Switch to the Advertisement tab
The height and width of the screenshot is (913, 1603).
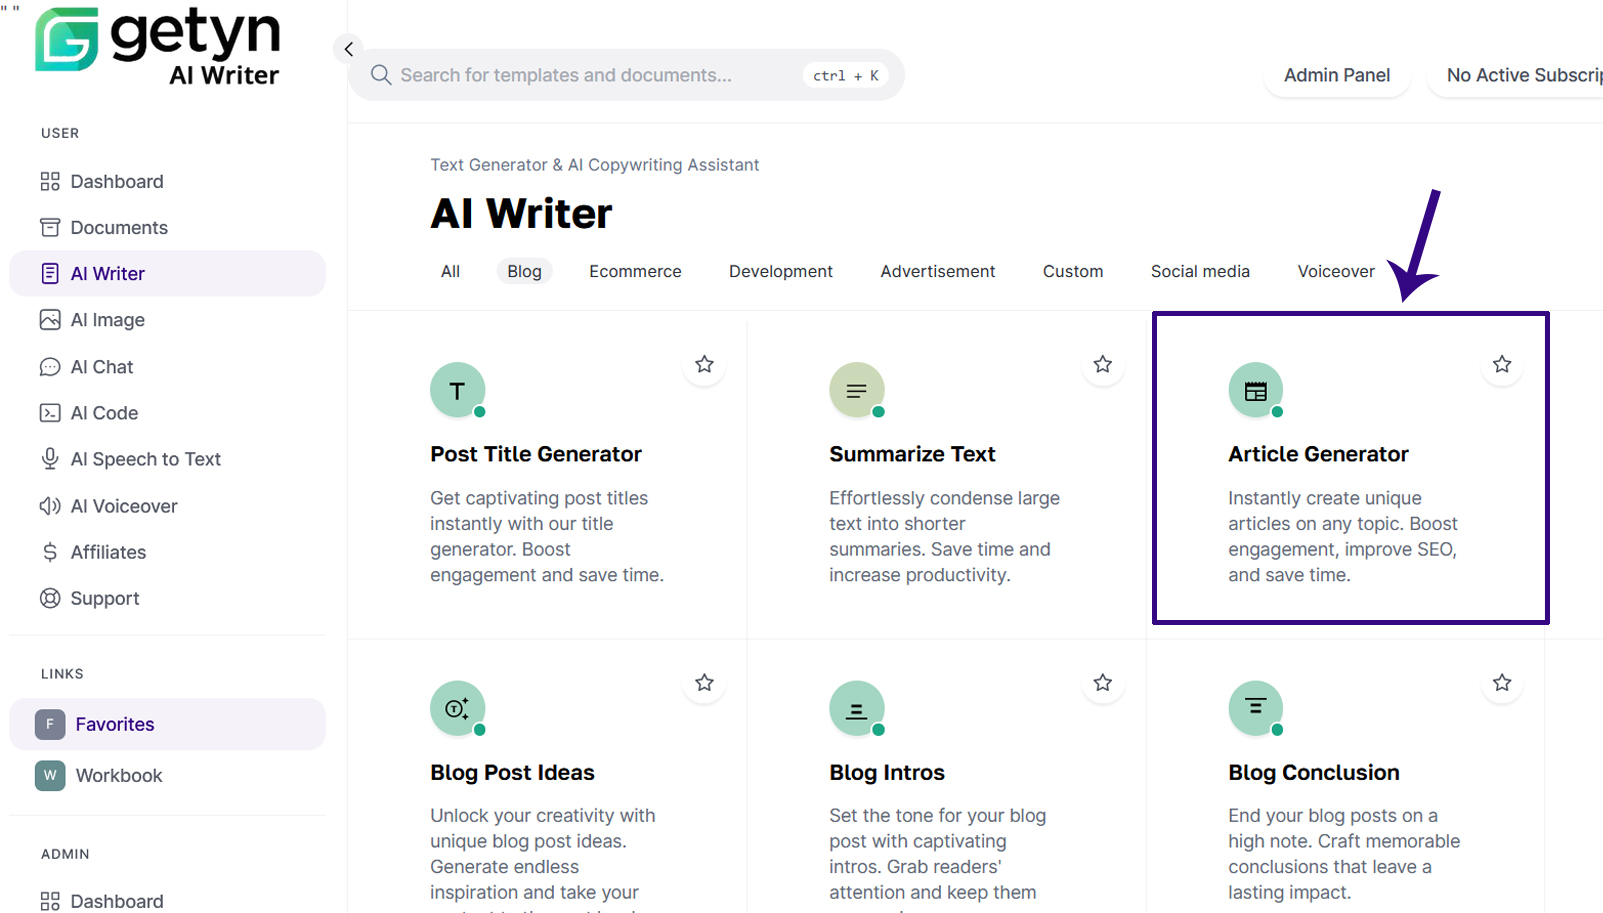coord(938,271)
